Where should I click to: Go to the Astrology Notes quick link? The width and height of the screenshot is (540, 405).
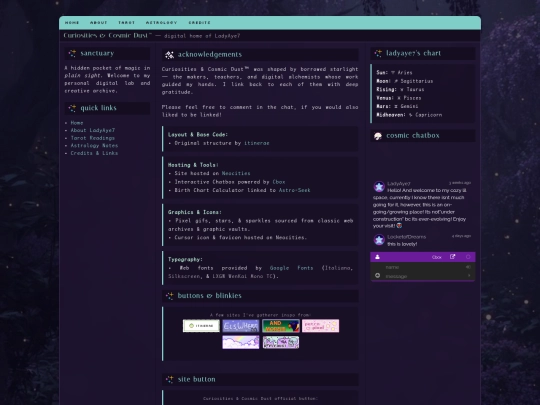pos(94,145)
